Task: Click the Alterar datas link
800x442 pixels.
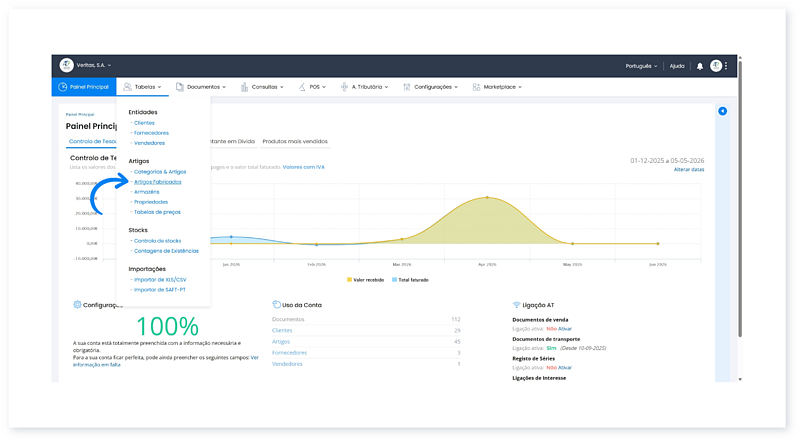Action: [689, 169]
